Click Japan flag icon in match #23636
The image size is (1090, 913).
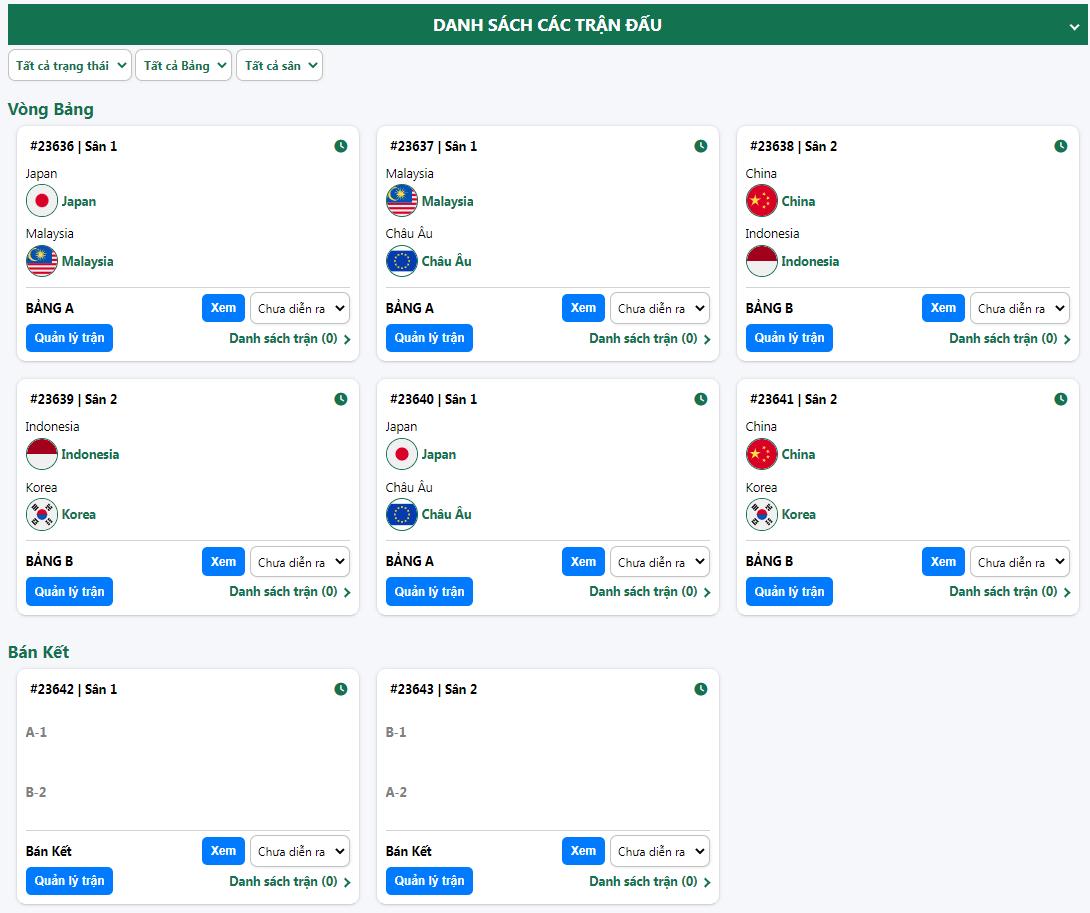click(x=42, y=201)
